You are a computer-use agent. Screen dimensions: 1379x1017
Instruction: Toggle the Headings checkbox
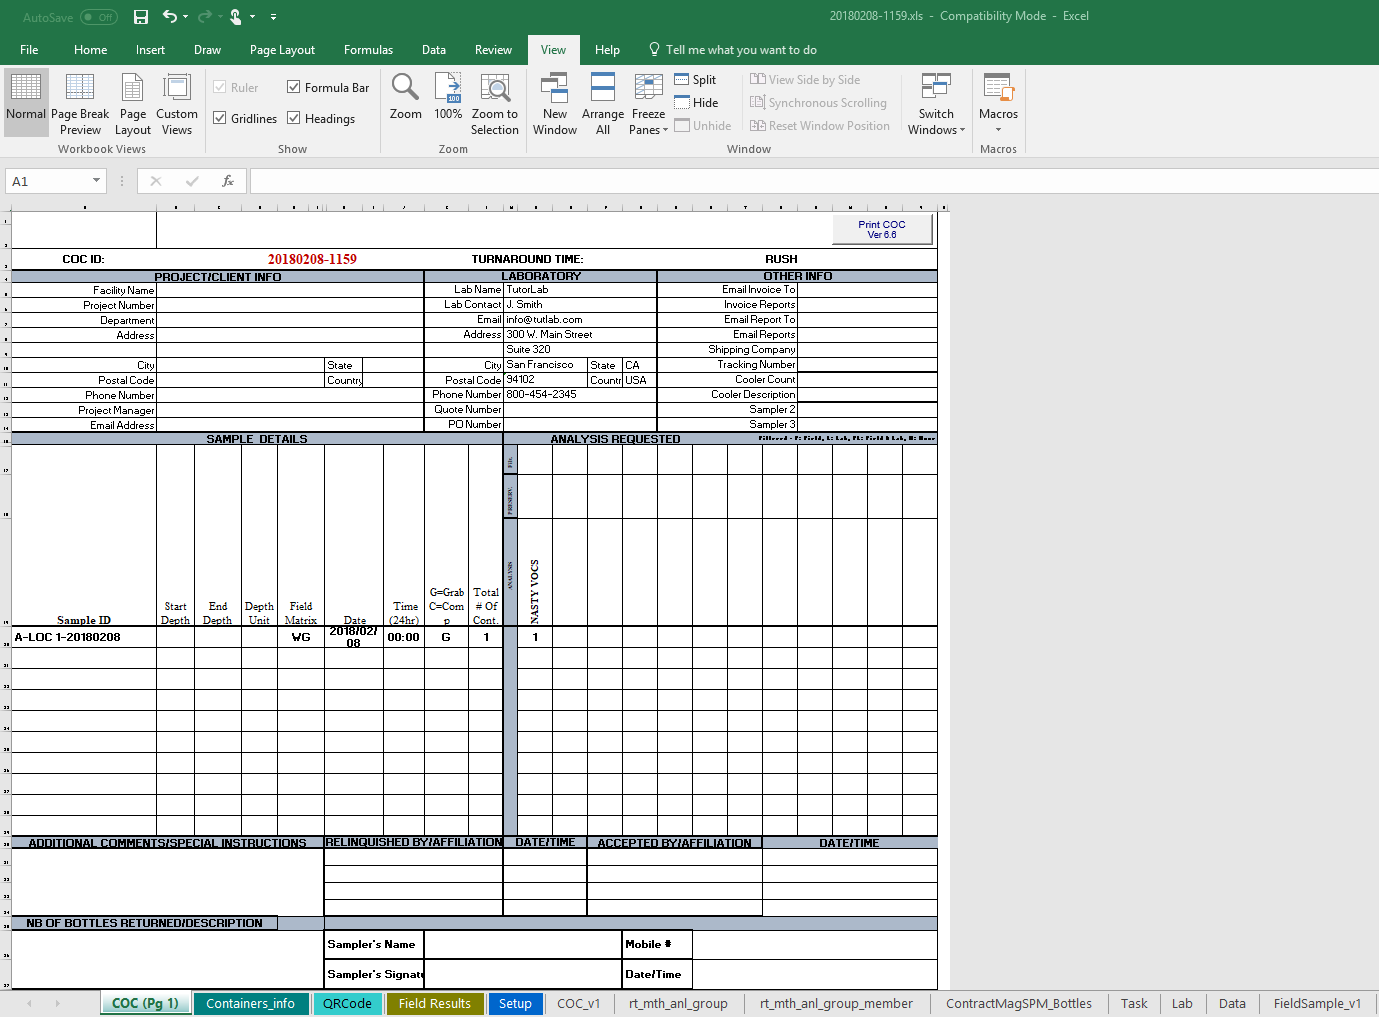coord(294,118)
